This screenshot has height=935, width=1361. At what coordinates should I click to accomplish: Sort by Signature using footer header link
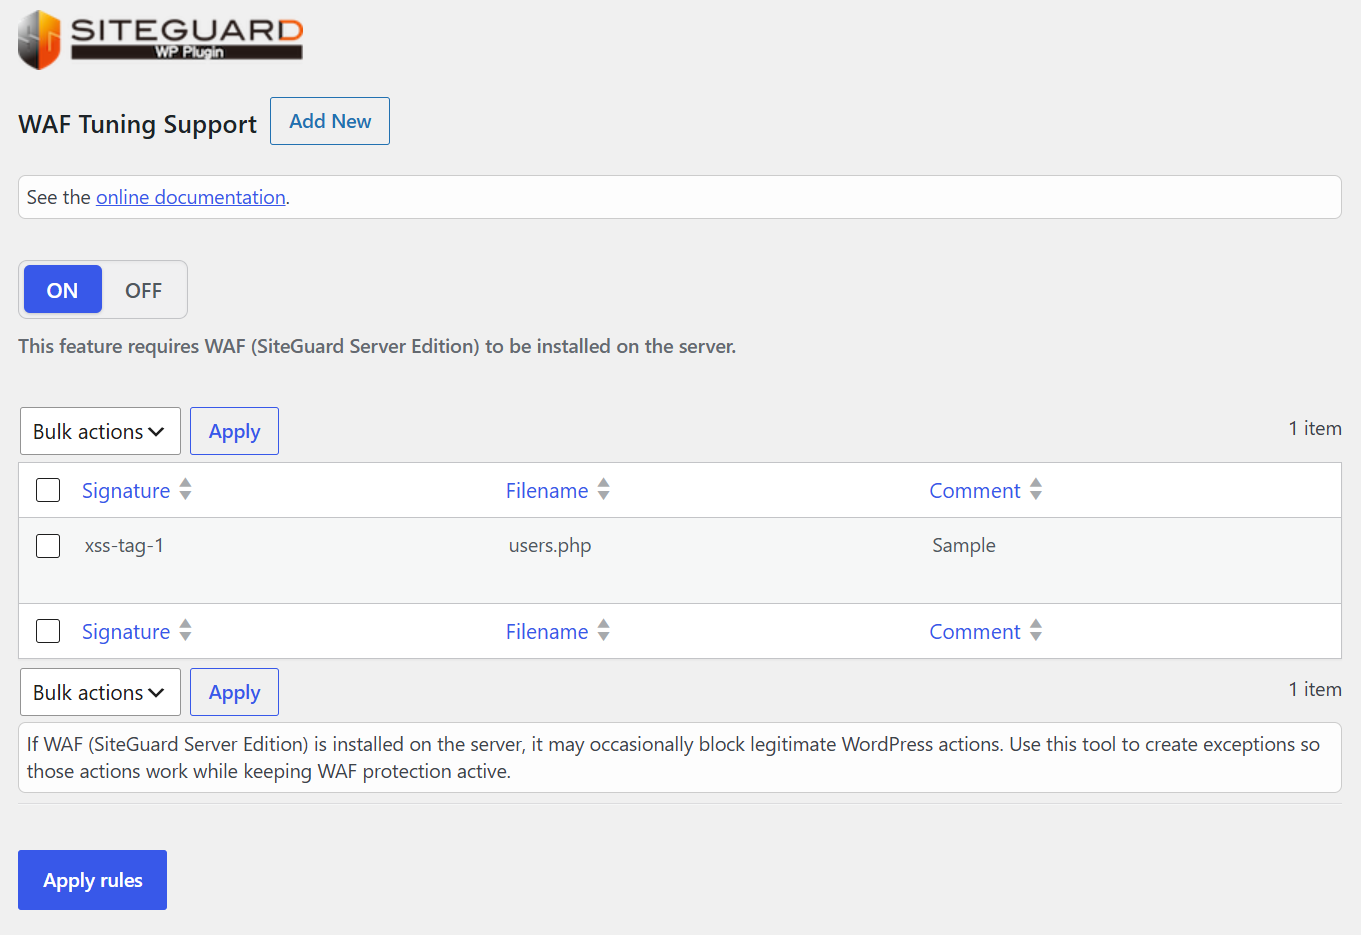tap(126, 631)
